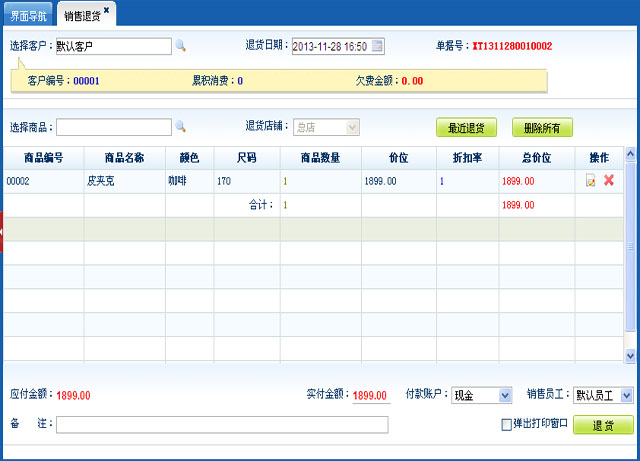Switch to the 界面导航 tab

[x=28, y=15]
